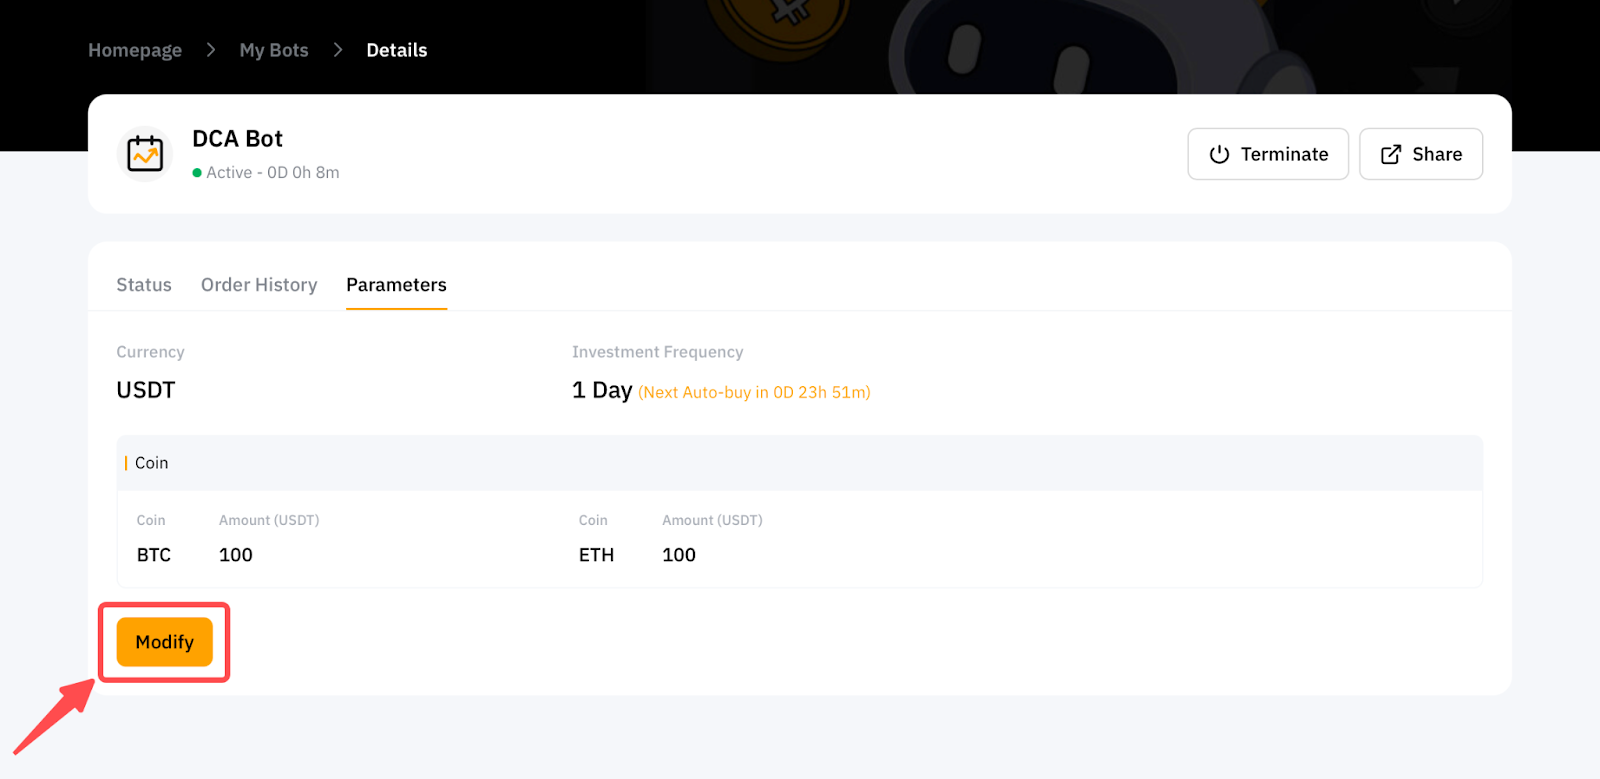Click the external-link icon inside Share
The height and width of the screenshot is (779, 1600).
[x=1390, y=154]
